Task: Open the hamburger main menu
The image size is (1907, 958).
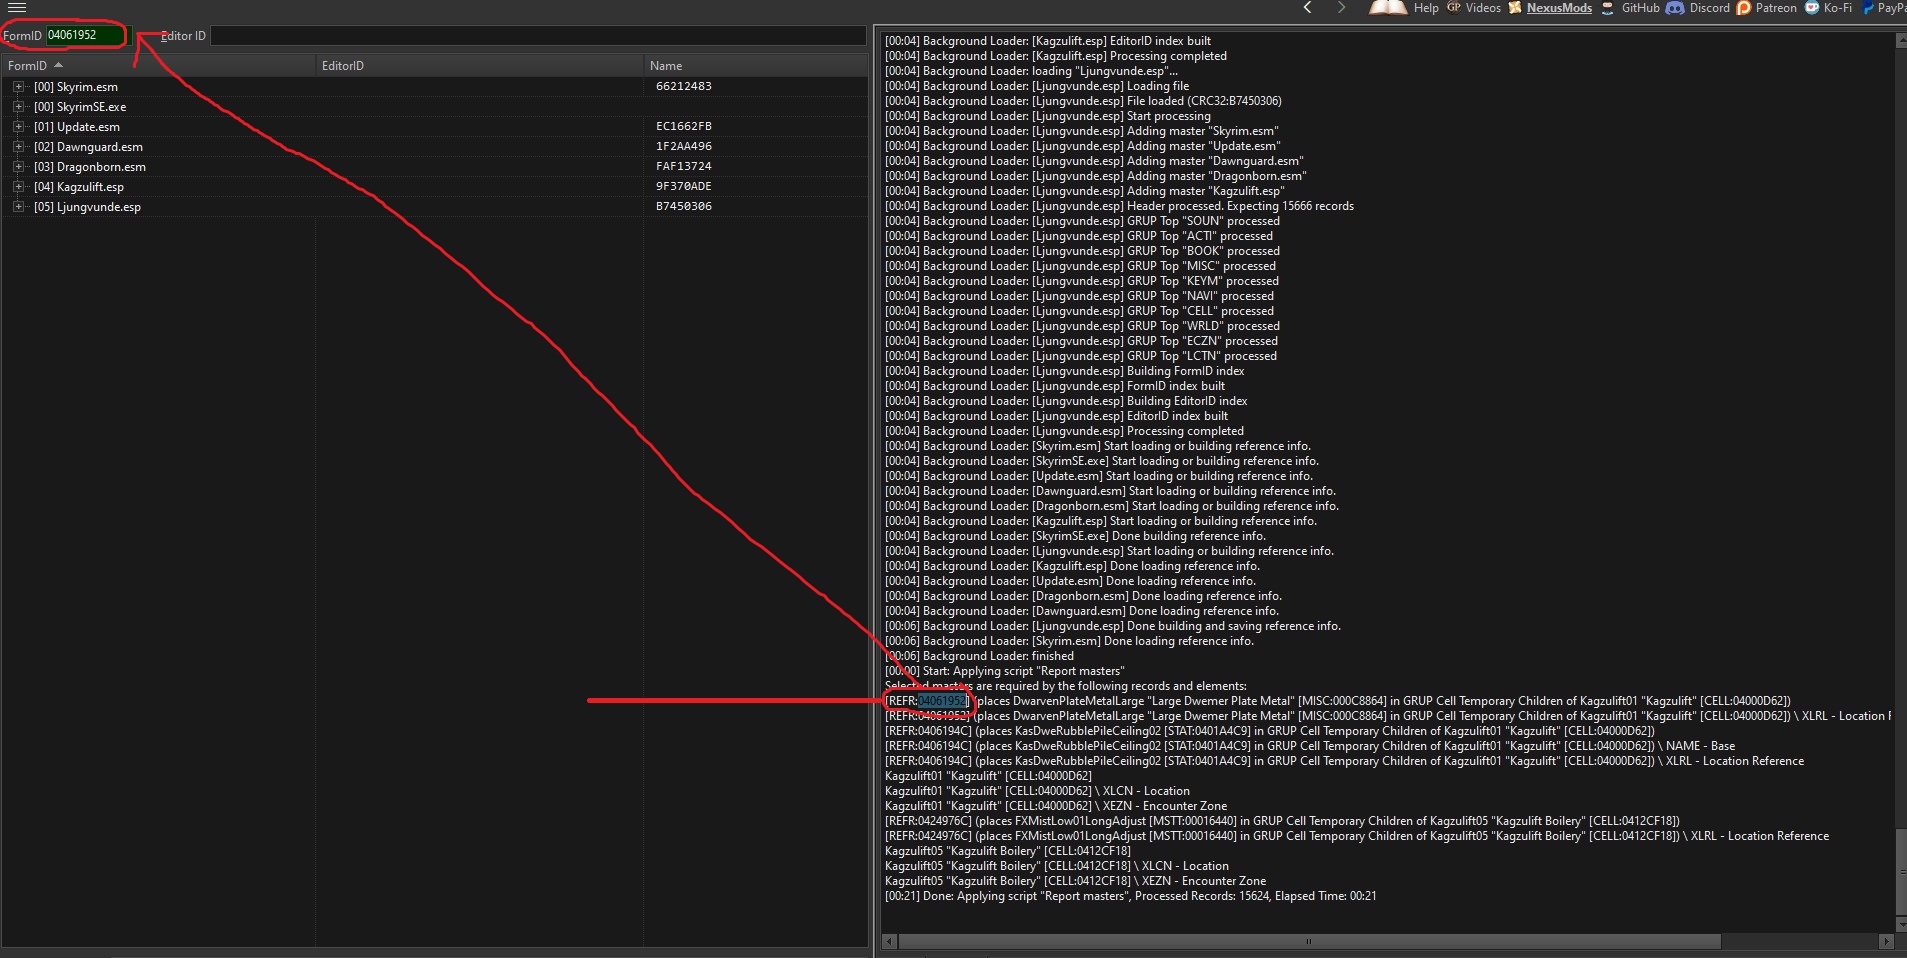Action: (x=16, y=7)
